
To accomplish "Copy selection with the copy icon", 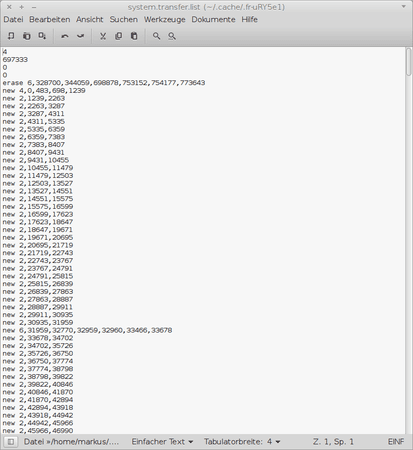I will pyautogui.click(x=118, y=36).
